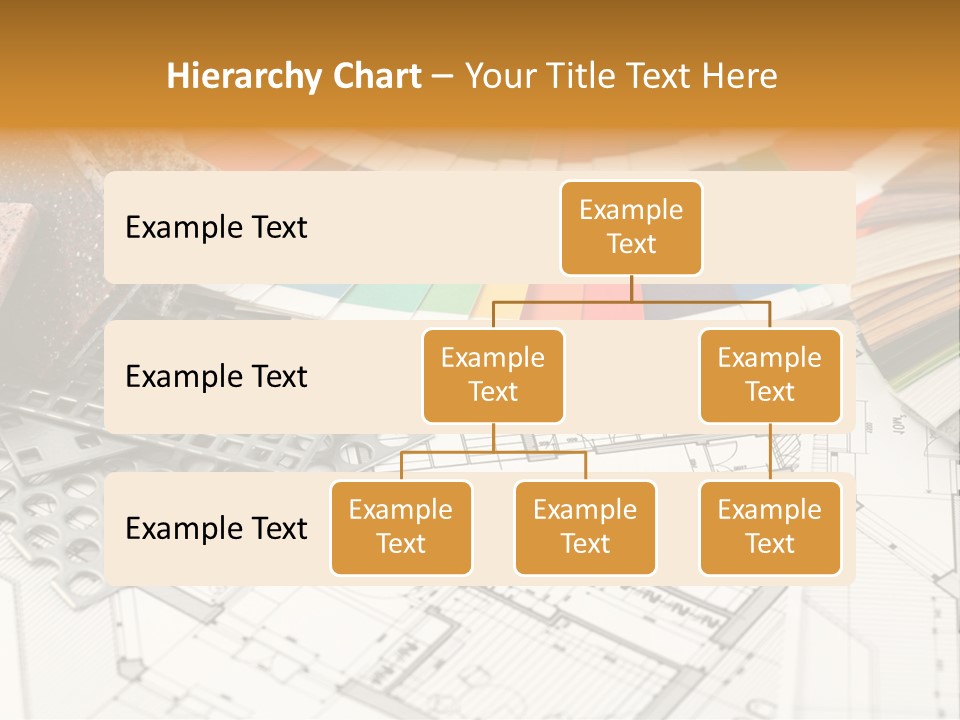Click the connector above the rightmost bottom box
The image size is (960, 720).
pos(770,450)
